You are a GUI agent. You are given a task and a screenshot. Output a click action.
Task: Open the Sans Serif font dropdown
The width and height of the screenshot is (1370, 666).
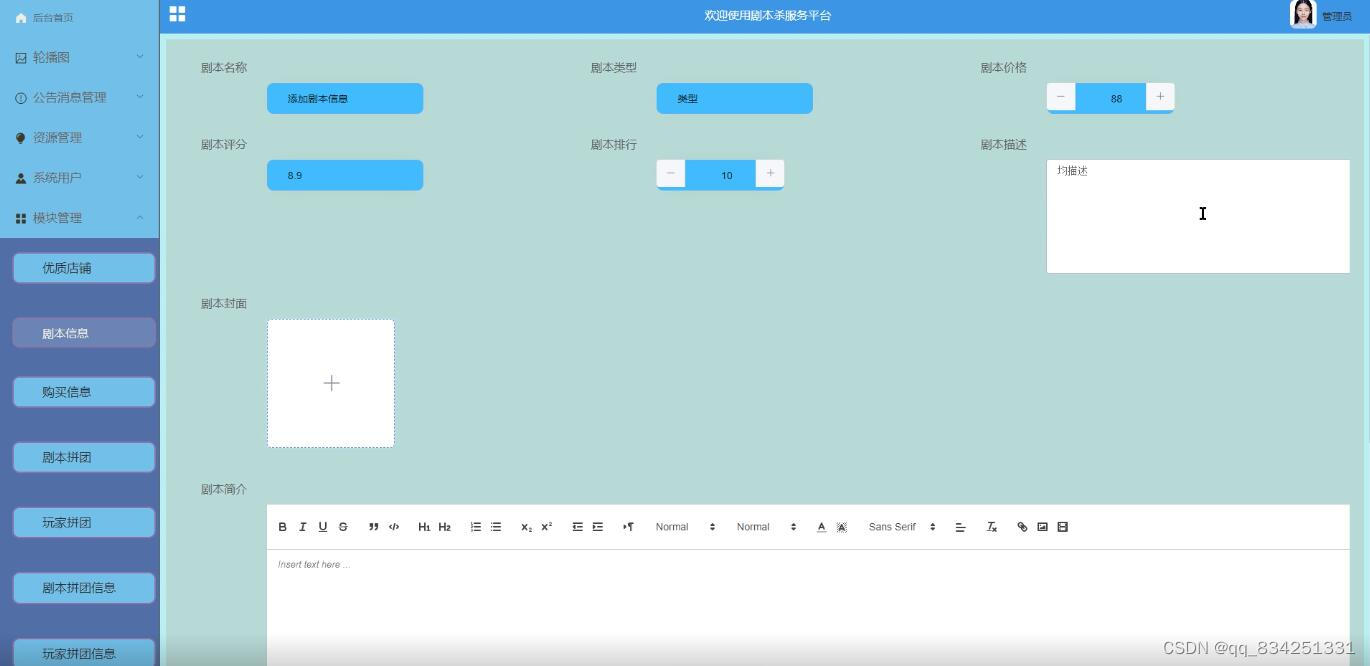click(x=898, y=526)
